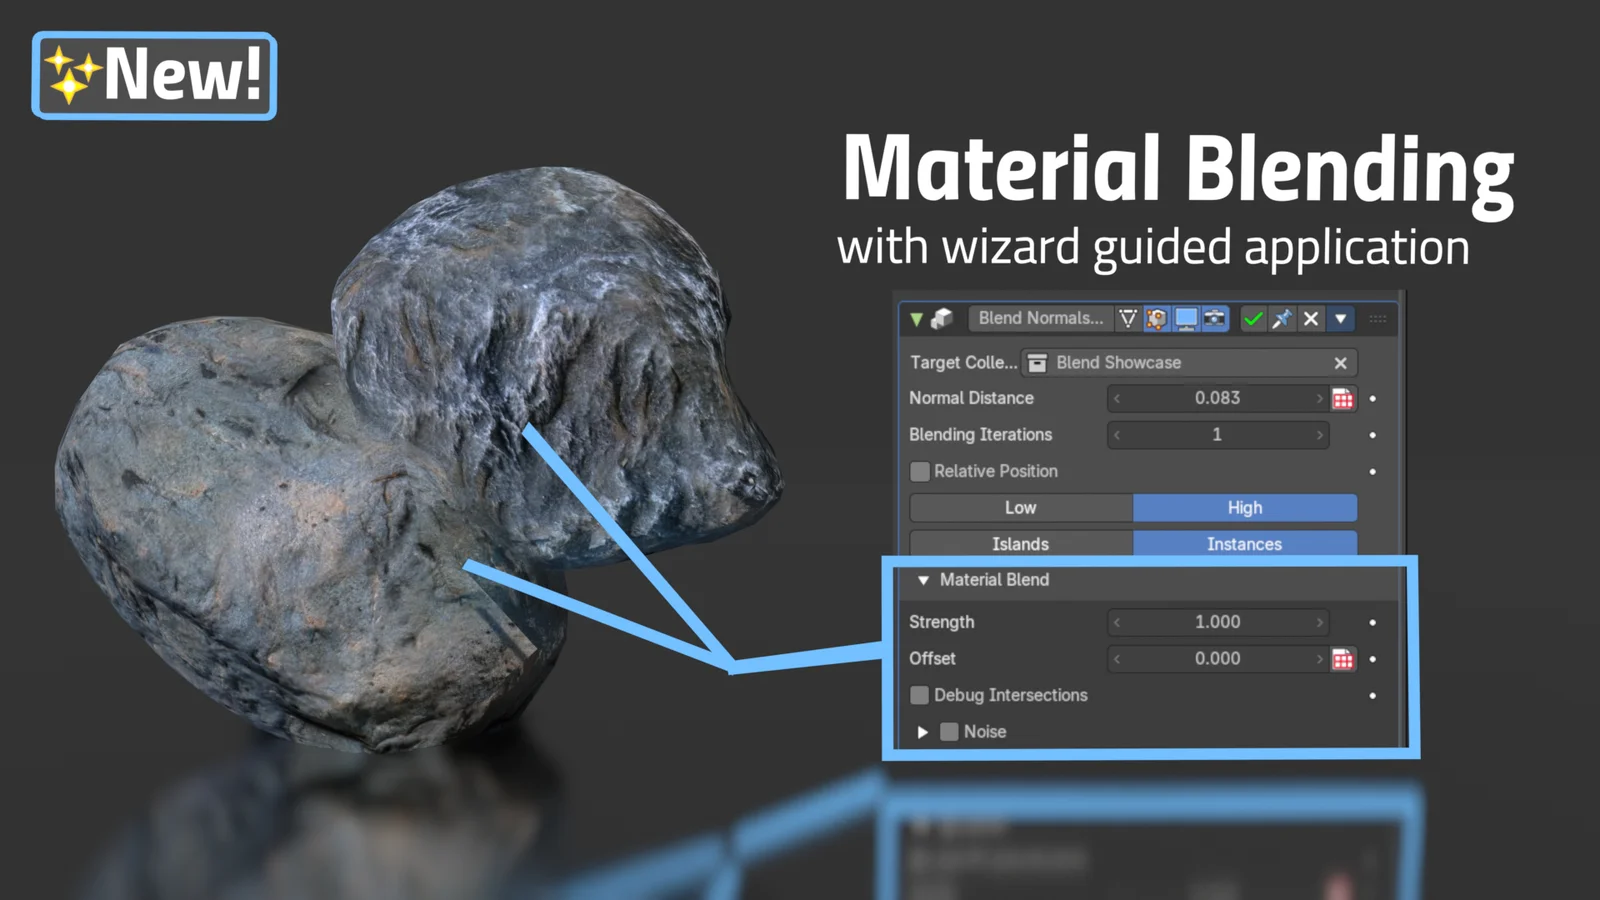Image resolution: width=1600 pixels, height=900 pixels.
Task: Click the Strength value field showing 1.000
Action: click(x=1217, y=621)
